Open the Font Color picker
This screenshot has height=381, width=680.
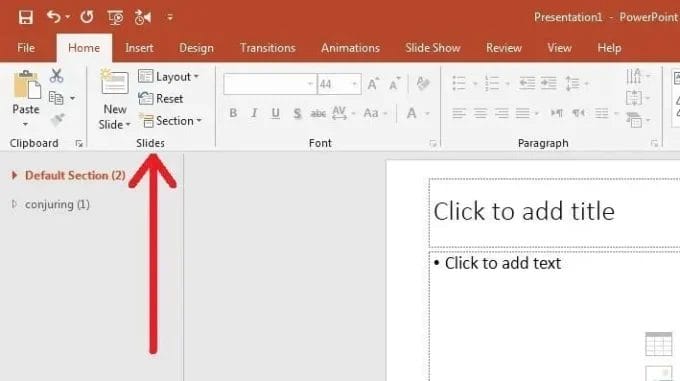tap(412, 113)
